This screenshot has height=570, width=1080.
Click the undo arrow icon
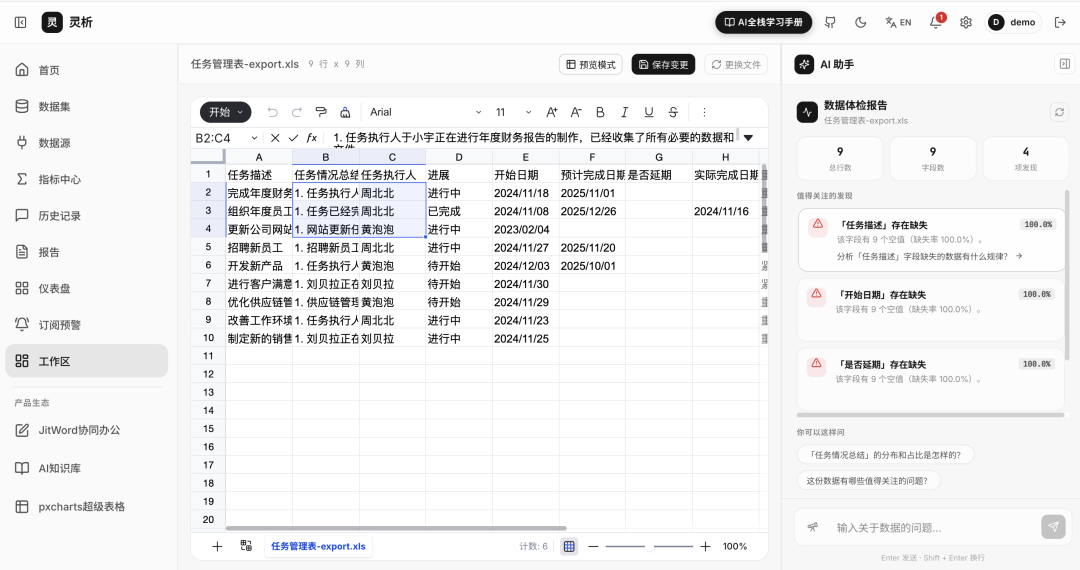pos(273,112)
